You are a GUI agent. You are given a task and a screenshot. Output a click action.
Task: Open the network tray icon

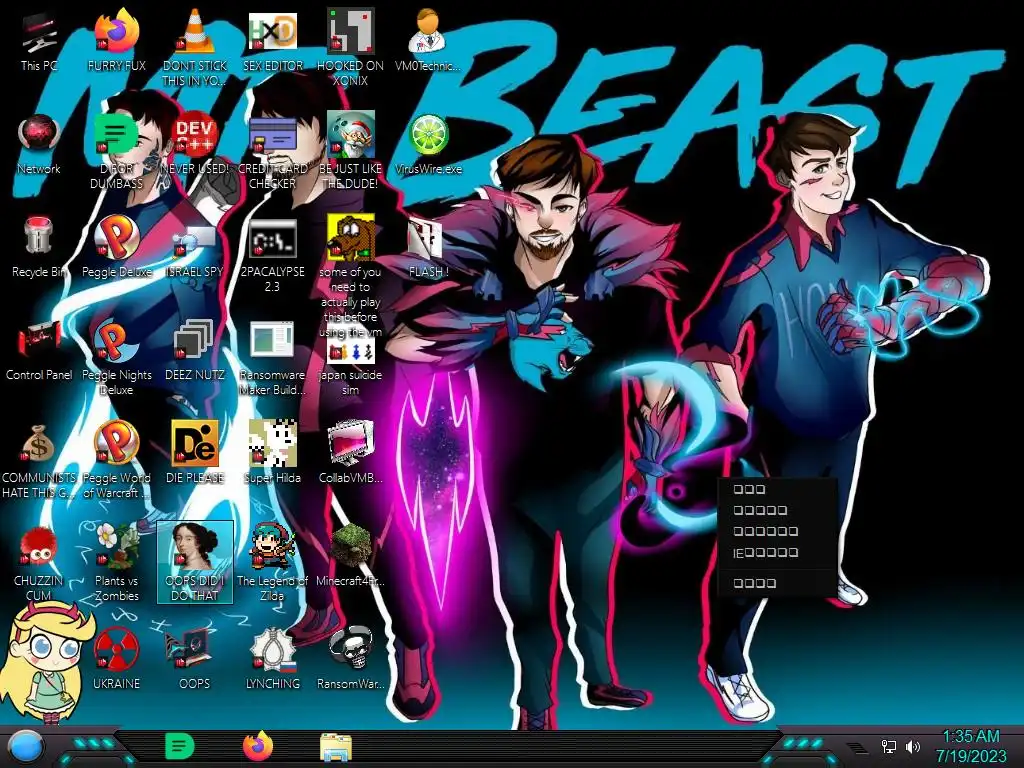[889, 746]
